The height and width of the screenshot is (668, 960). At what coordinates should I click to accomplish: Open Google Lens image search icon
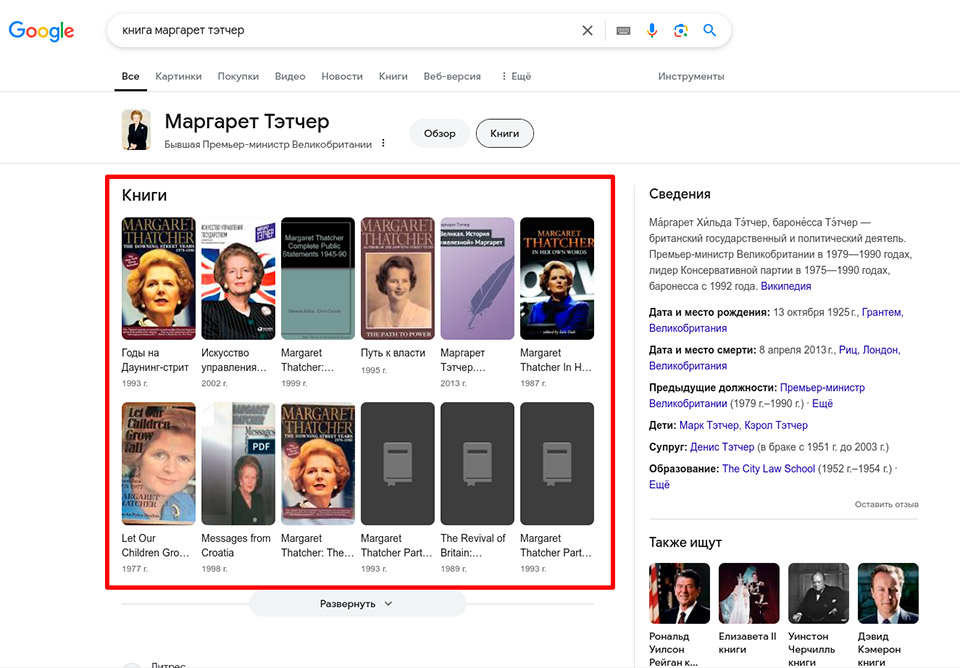(x=680, y=30)
